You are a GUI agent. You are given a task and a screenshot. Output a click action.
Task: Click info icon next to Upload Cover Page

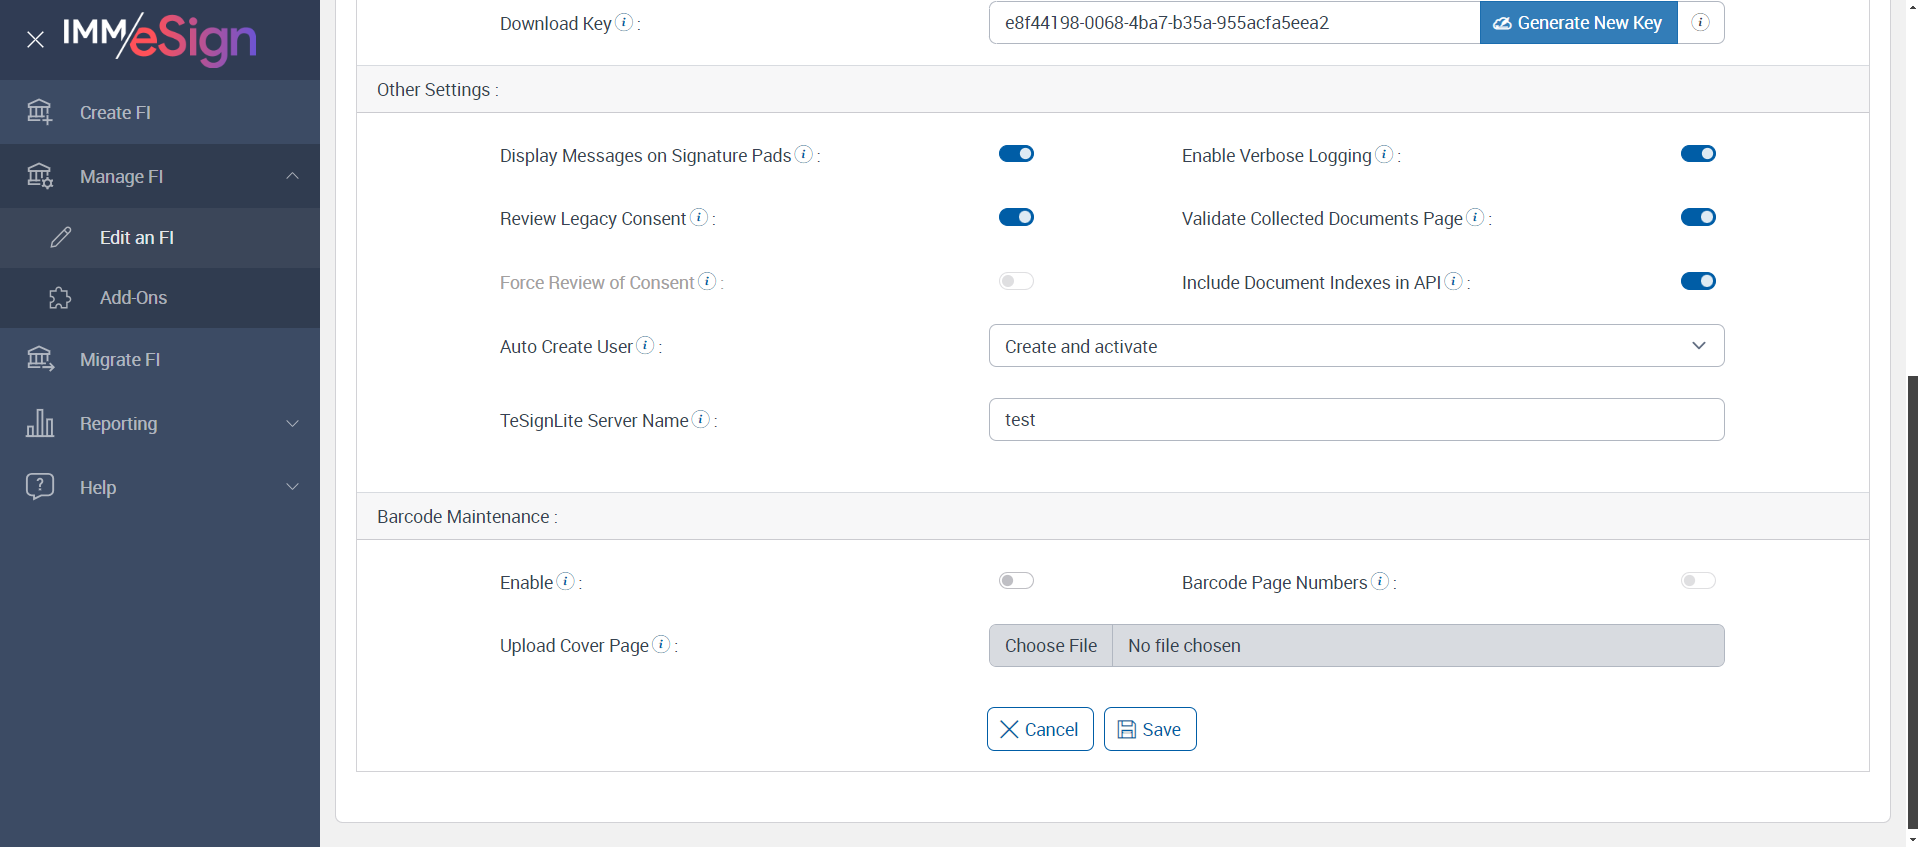point(661,644)
